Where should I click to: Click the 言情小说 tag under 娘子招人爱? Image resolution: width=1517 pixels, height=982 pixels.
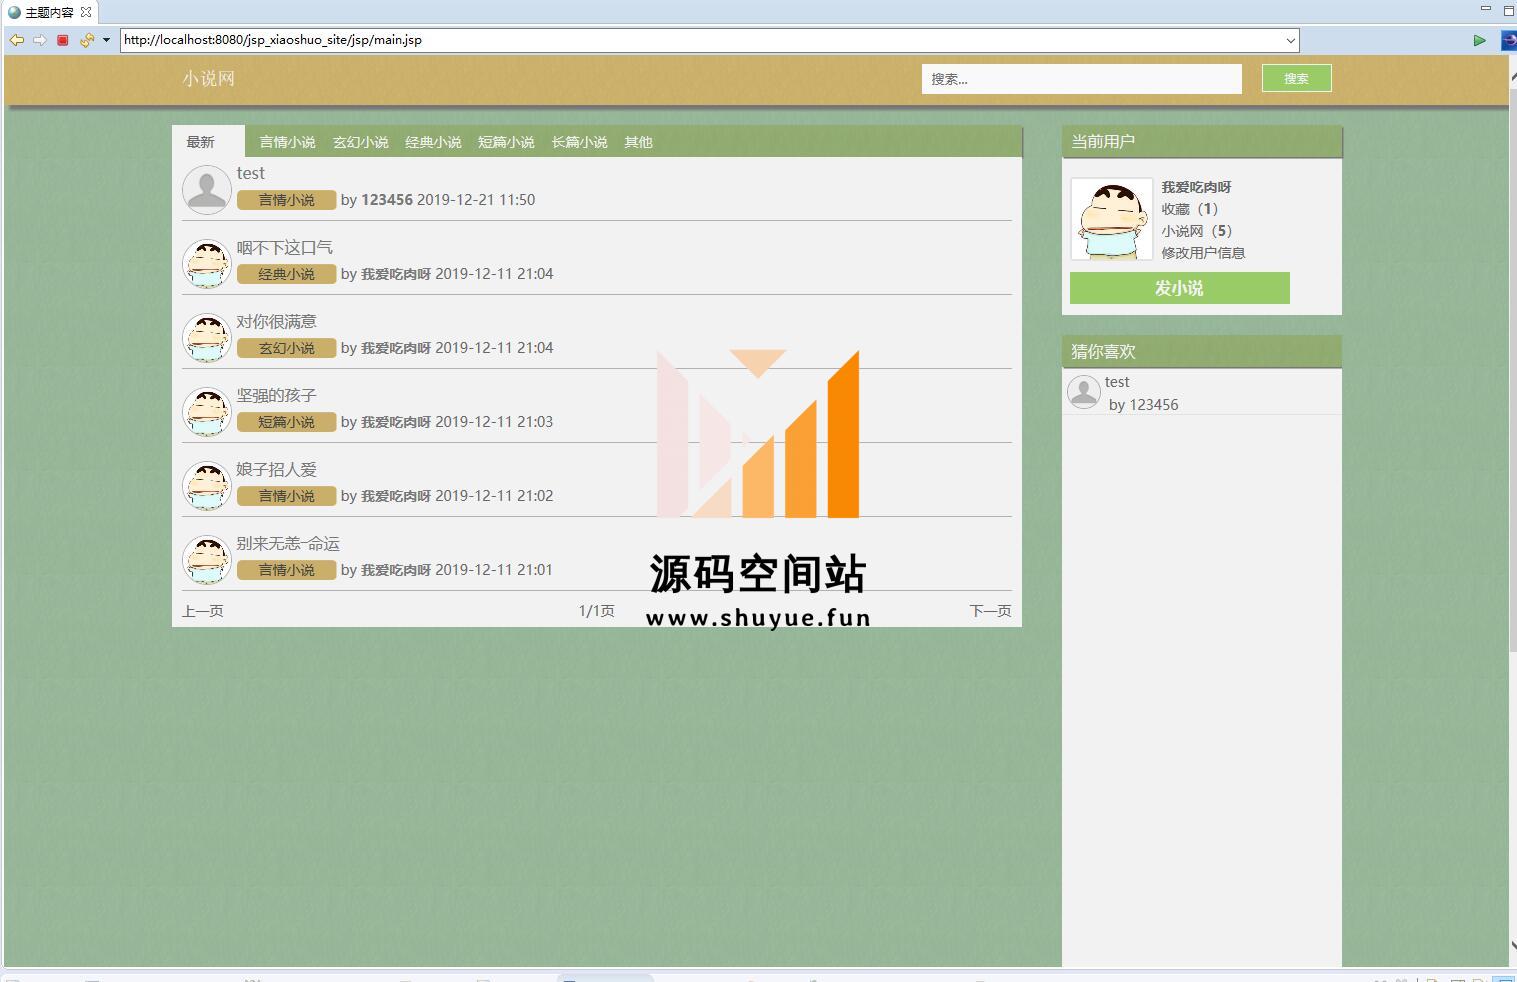tap(286, 496)
